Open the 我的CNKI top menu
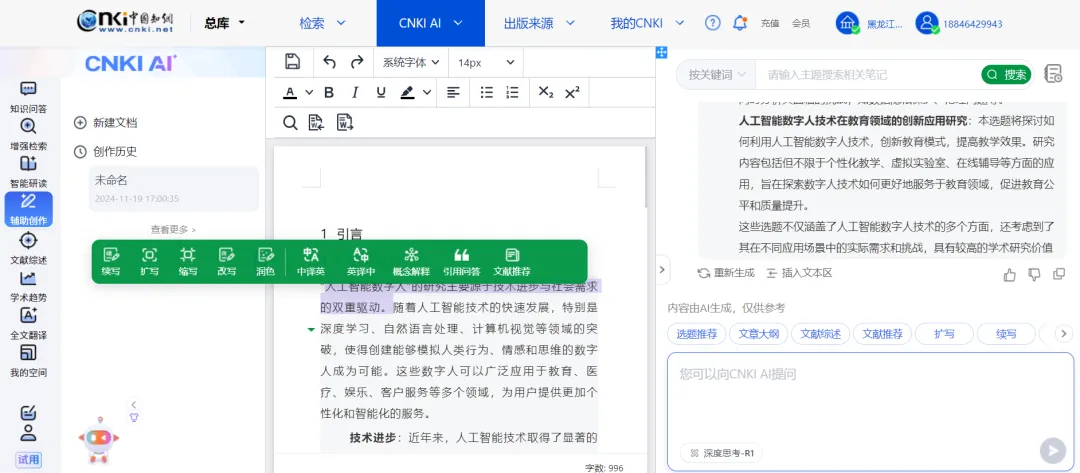 (647, 23)
